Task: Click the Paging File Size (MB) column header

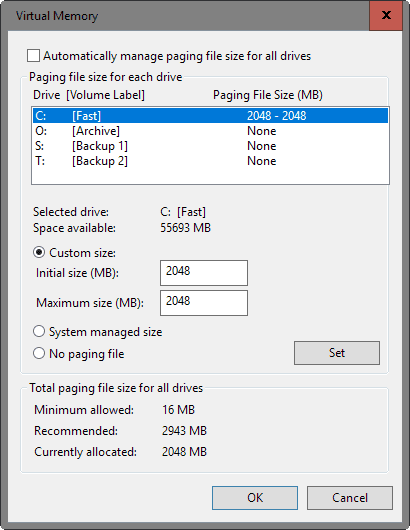Action: pyautogui.click(x=268, y=95)
